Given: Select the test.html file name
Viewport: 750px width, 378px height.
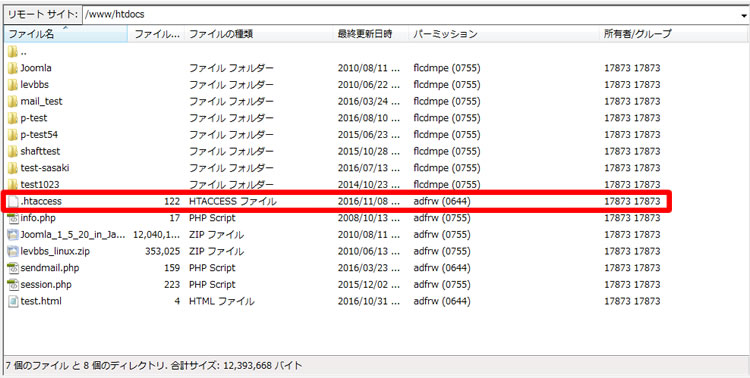Looking at the screenshot, I should (x=41, y=301).
